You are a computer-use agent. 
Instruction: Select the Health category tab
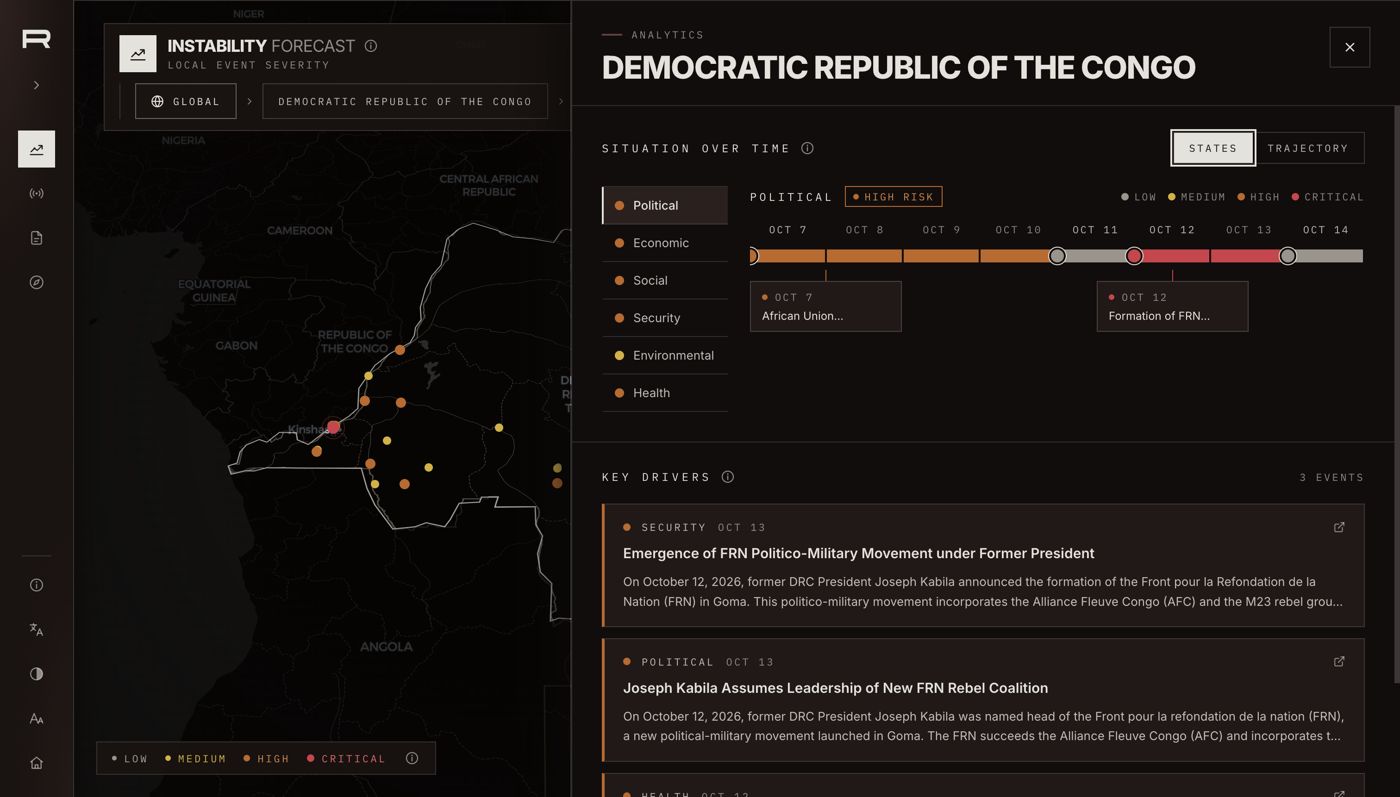coord(665,393)
